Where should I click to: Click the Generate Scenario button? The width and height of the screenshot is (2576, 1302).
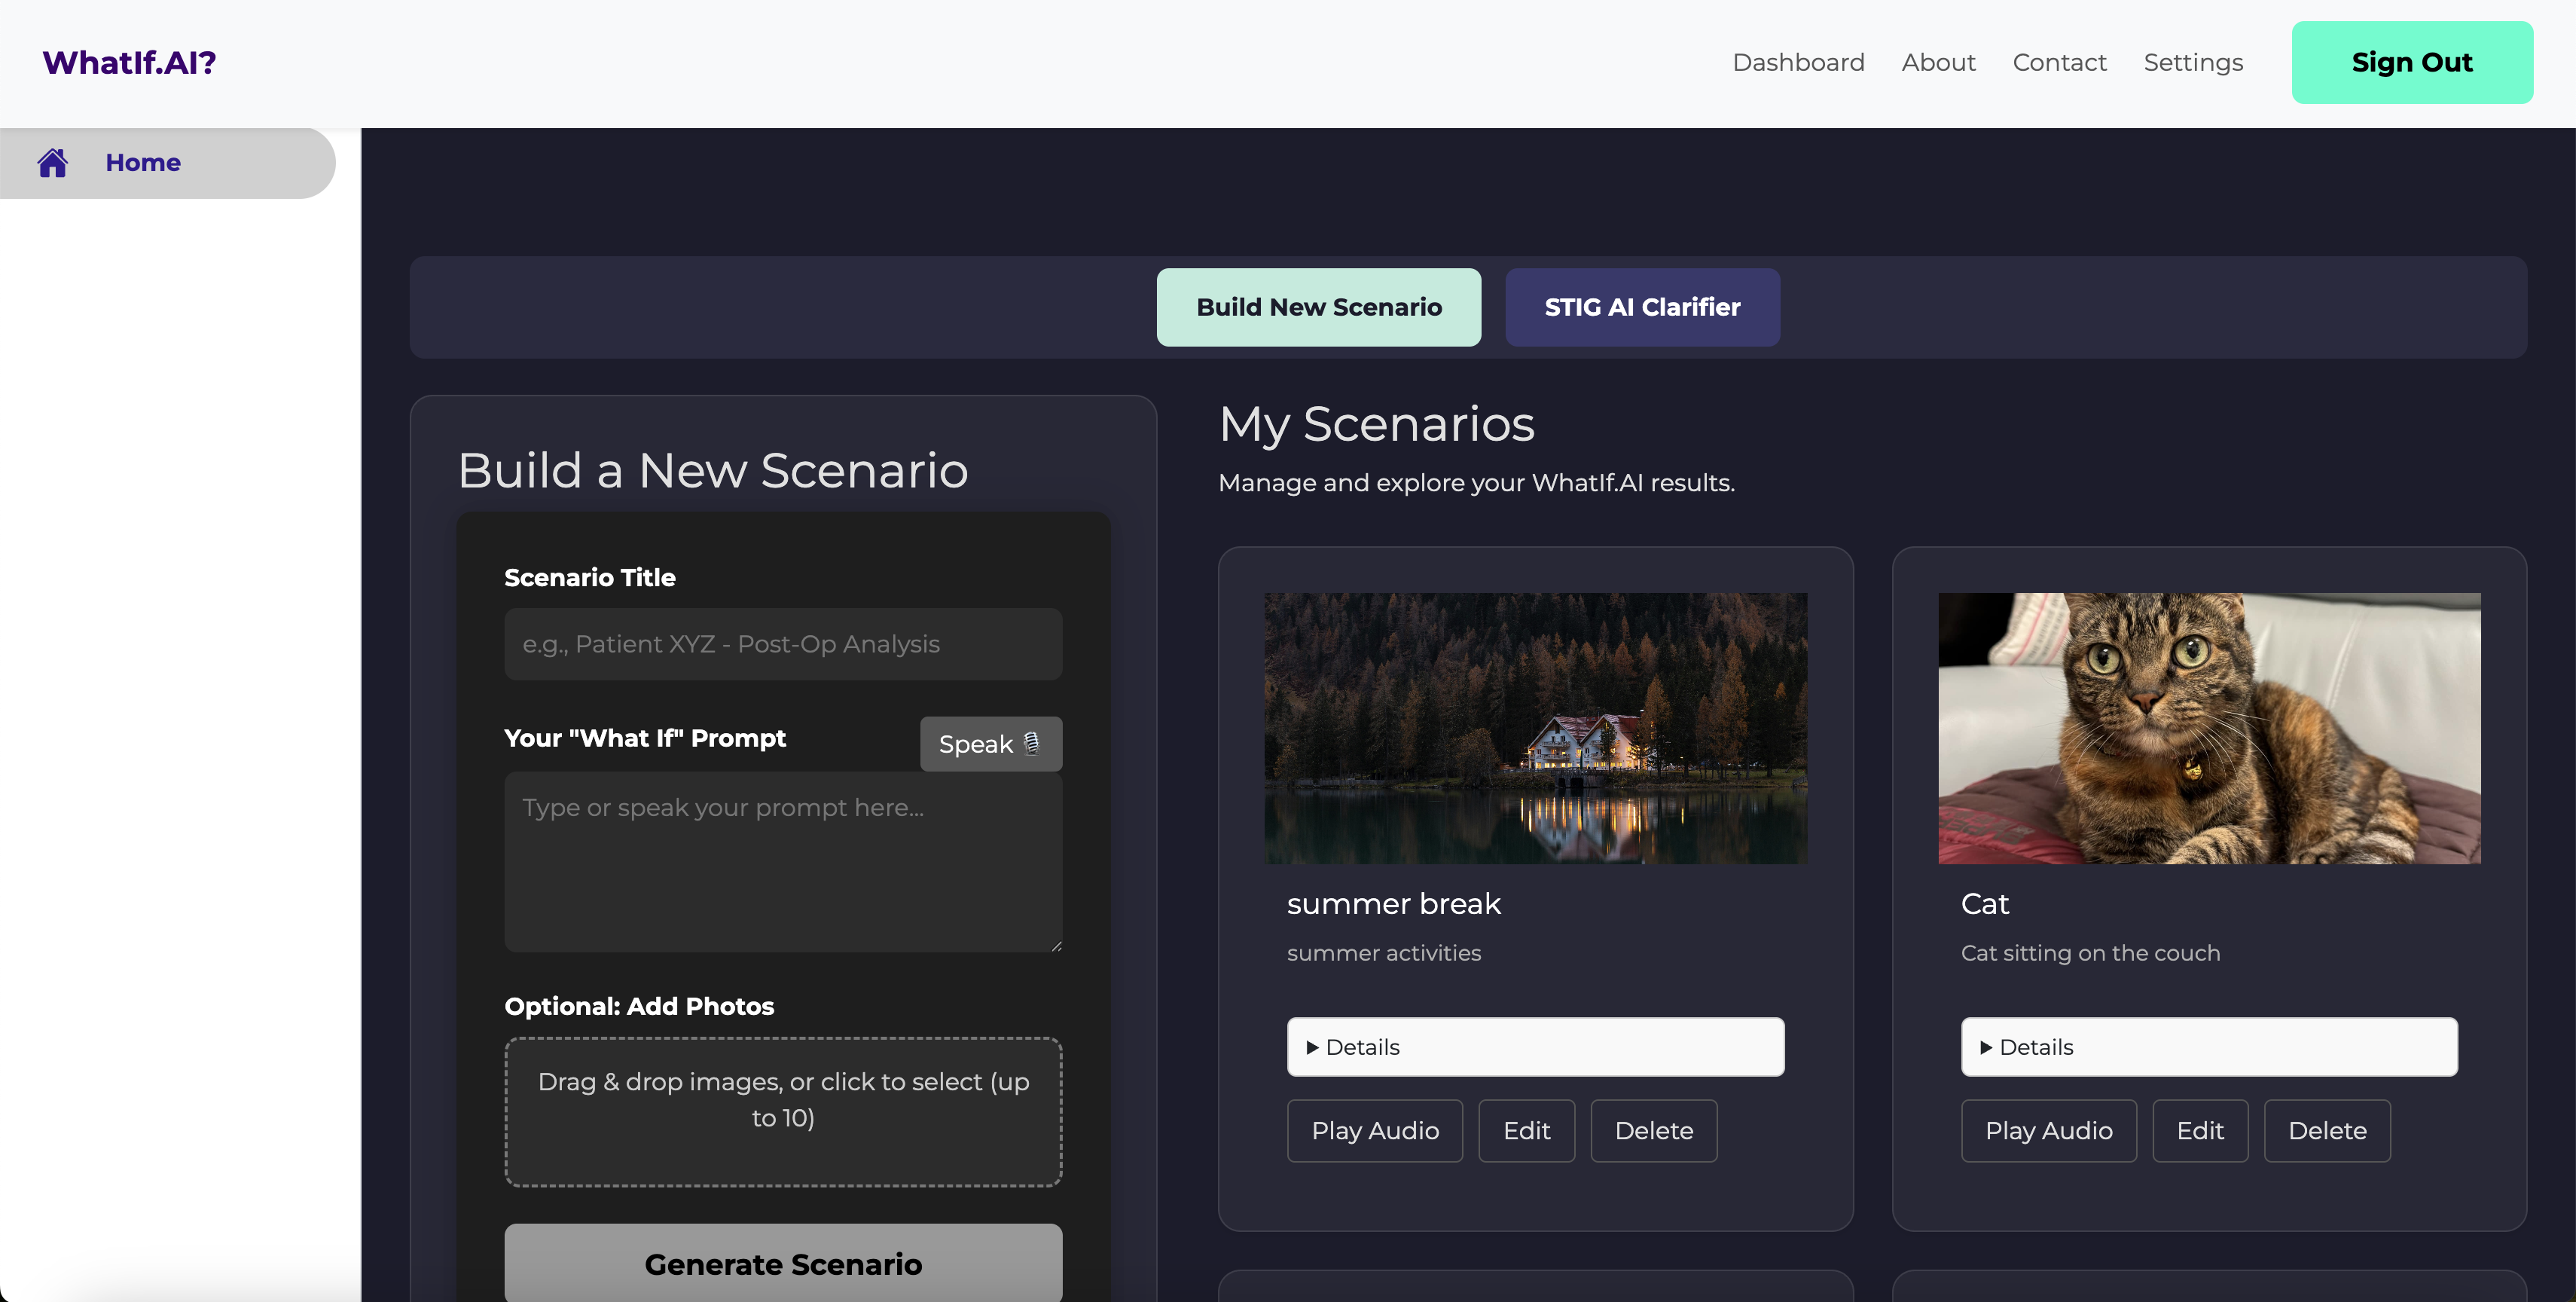click(x=783, y=1264)
